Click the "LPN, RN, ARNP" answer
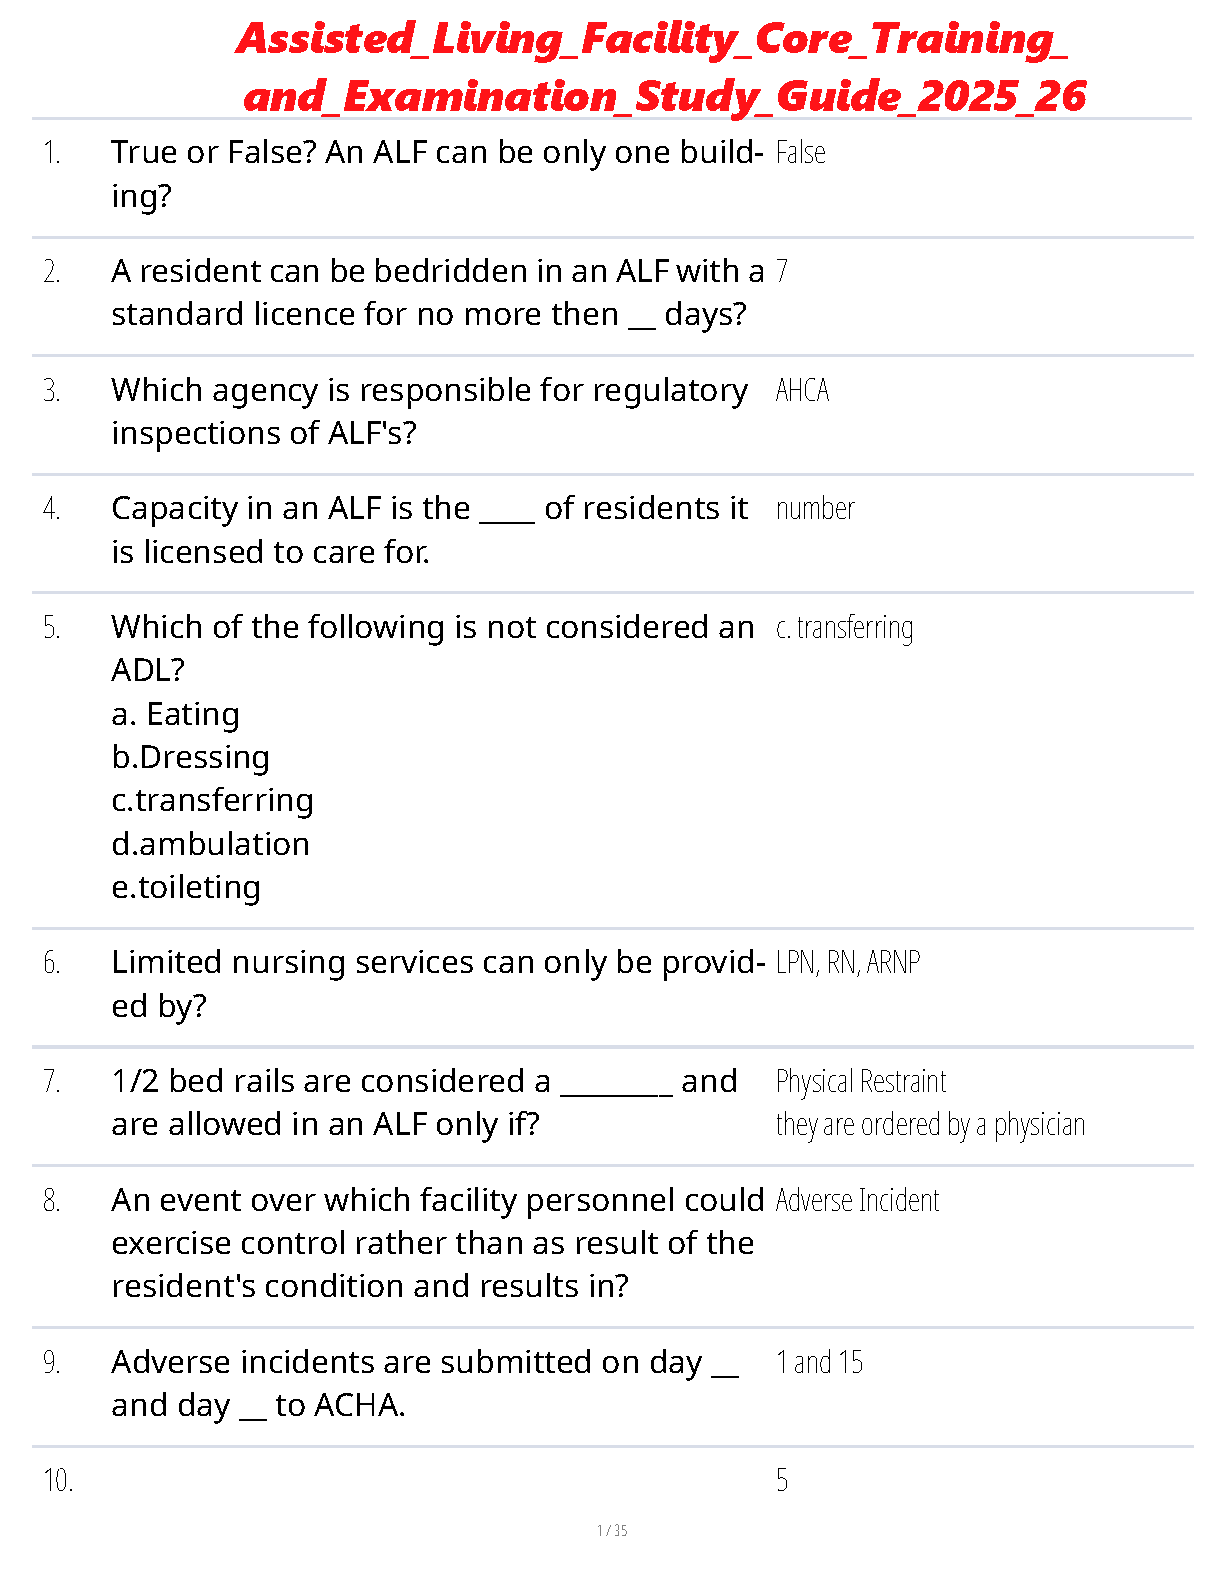1224x1584 pixels. pos(847,962)
